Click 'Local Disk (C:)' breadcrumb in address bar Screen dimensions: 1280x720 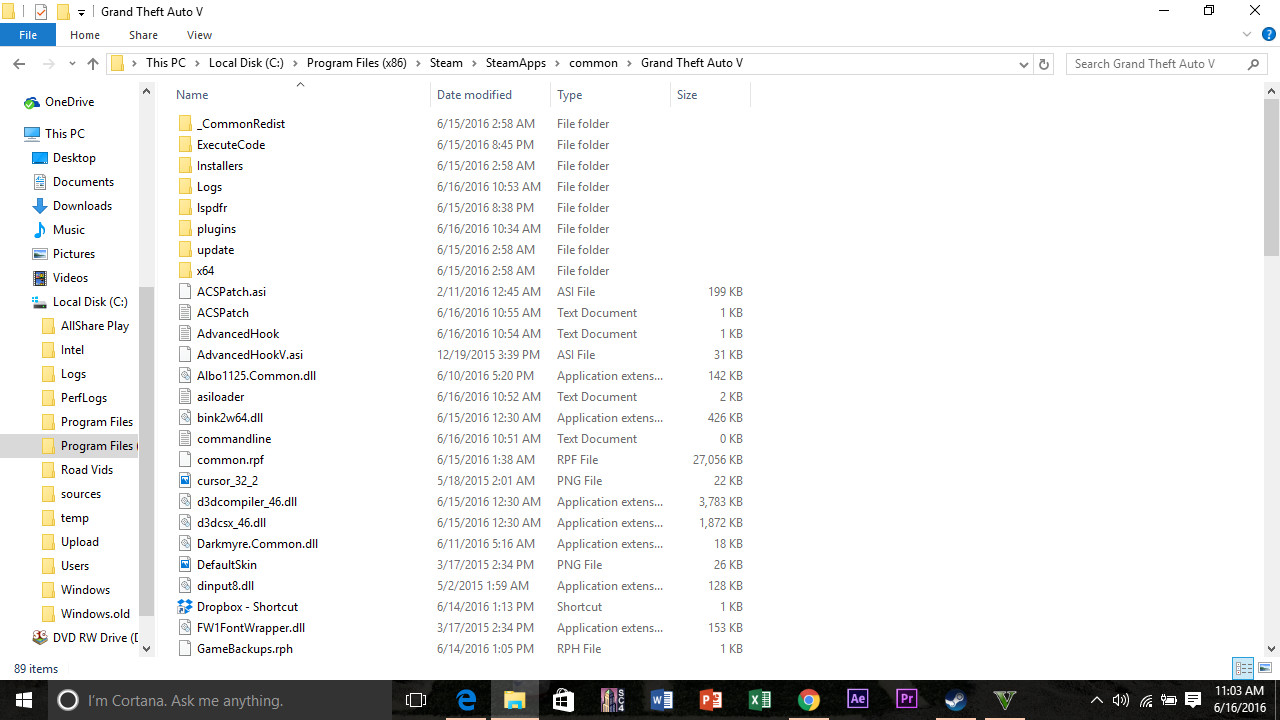[246, 63]
